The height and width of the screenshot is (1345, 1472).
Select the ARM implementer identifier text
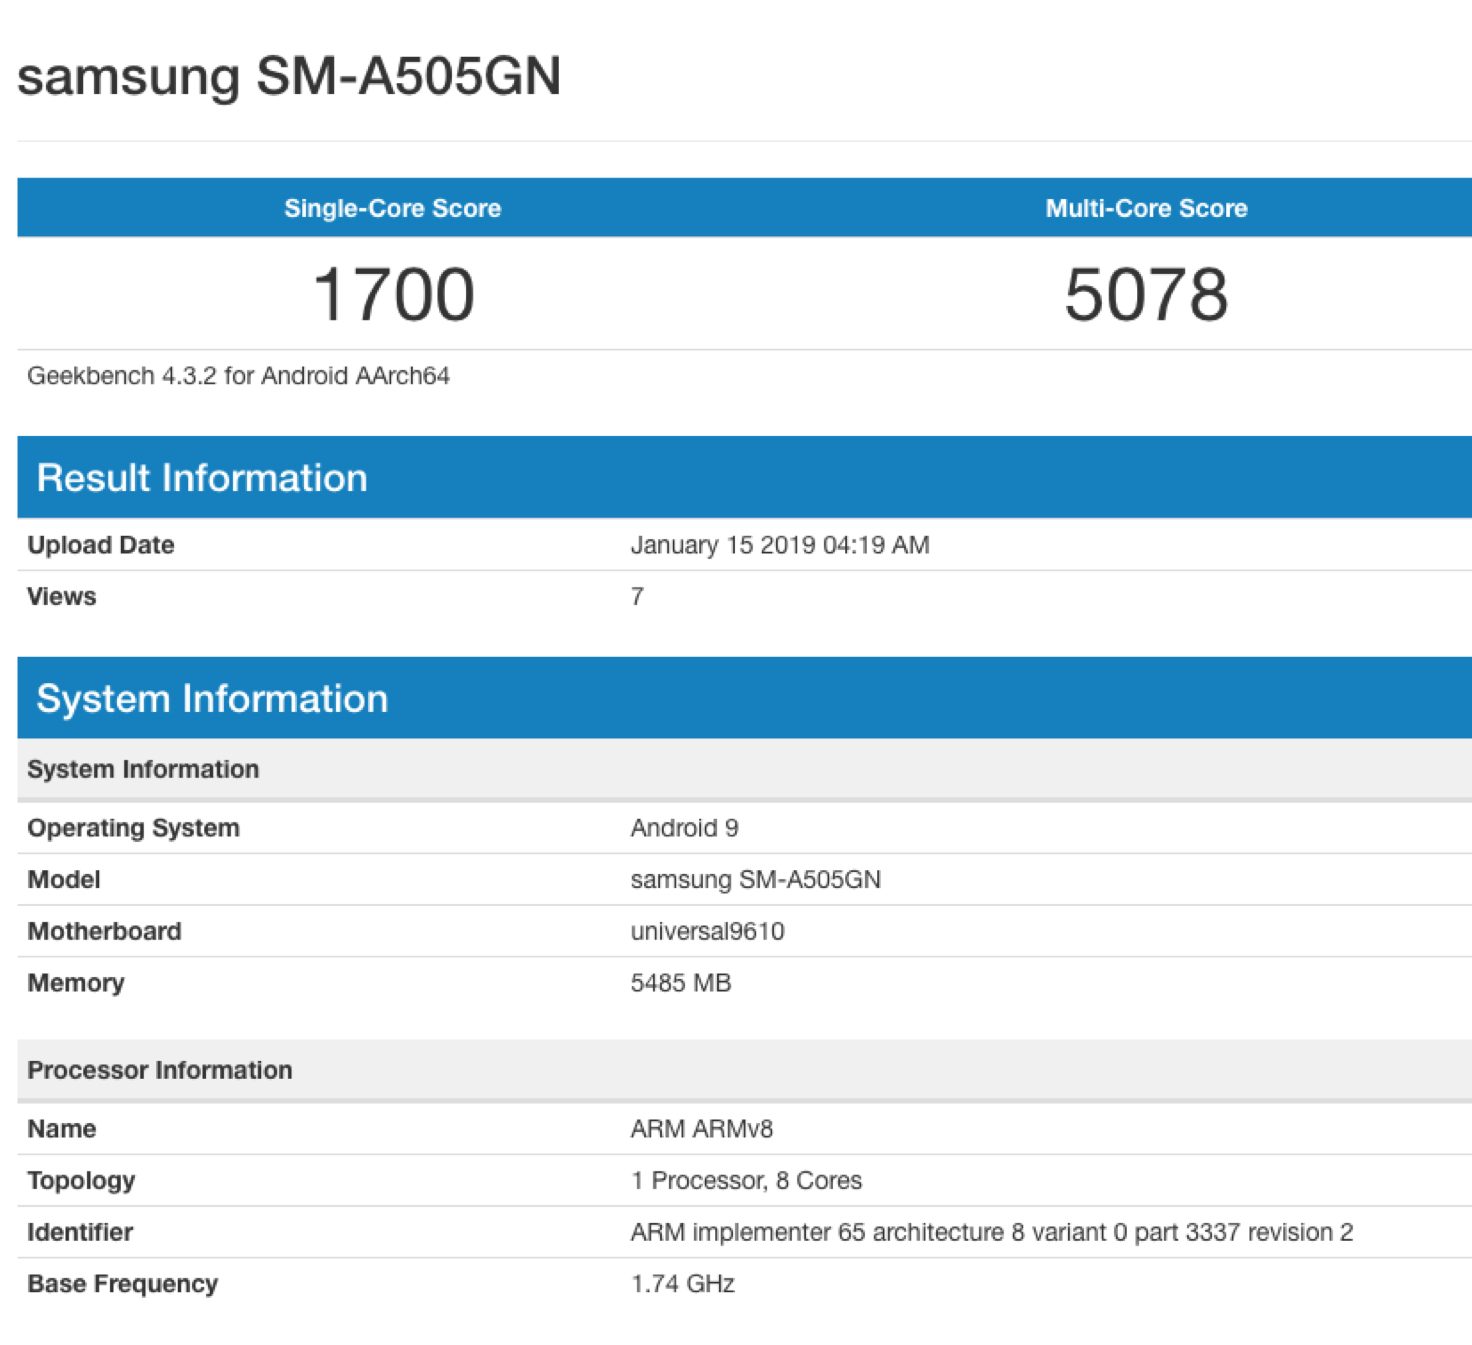[991, 1233]
